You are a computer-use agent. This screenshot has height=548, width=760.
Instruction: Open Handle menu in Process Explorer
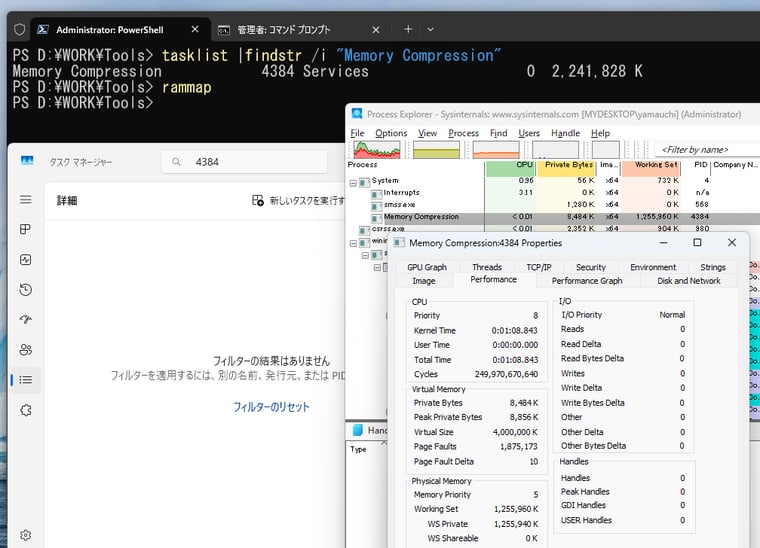coord(565,133)
